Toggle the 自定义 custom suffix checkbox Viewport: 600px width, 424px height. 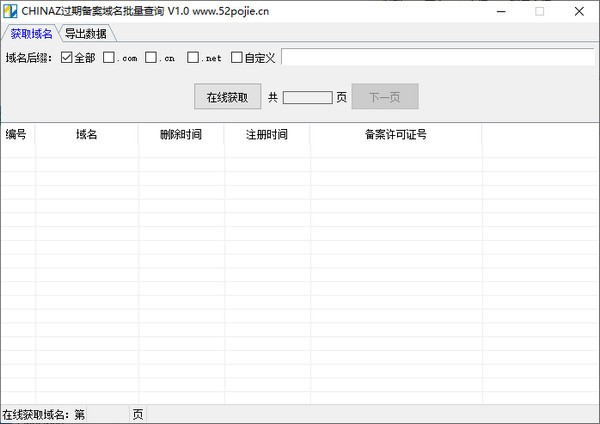pos(237,57)
